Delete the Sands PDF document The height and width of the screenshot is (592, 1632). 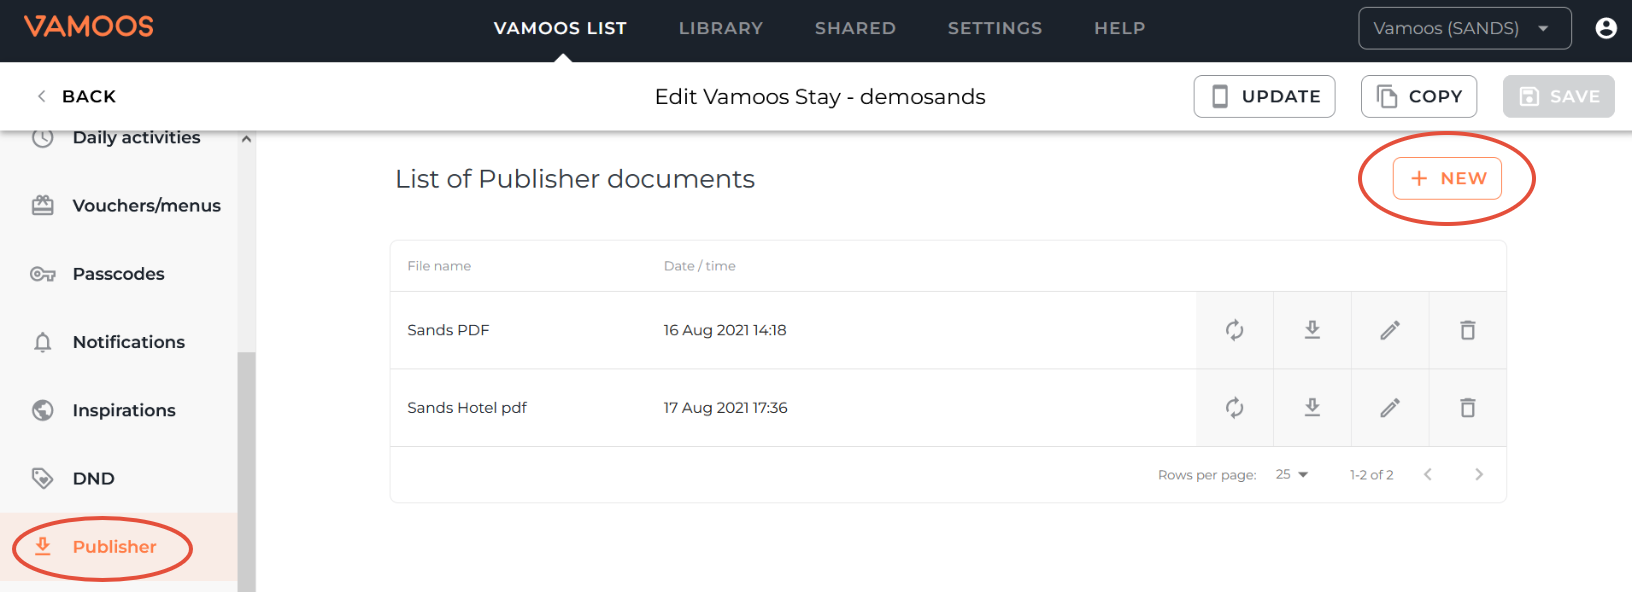coord(1467,330)
